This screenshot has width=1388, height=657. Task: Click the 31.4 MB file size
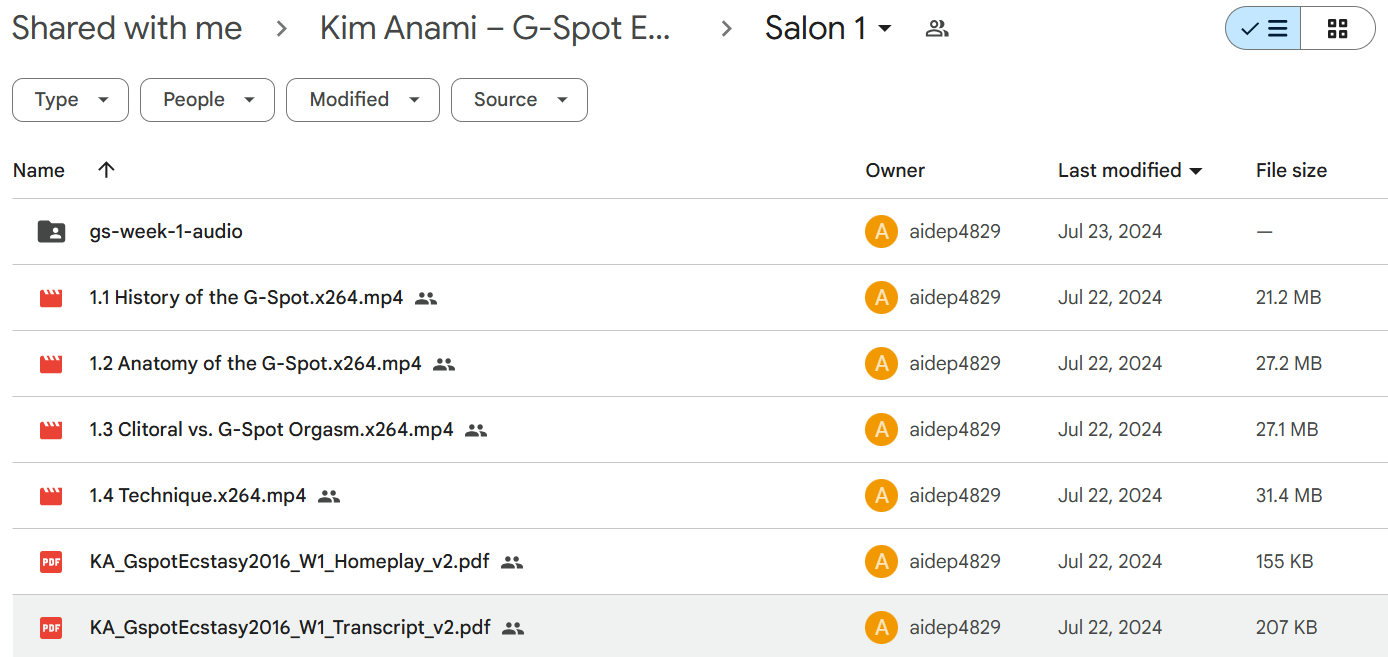(1289, 495)
